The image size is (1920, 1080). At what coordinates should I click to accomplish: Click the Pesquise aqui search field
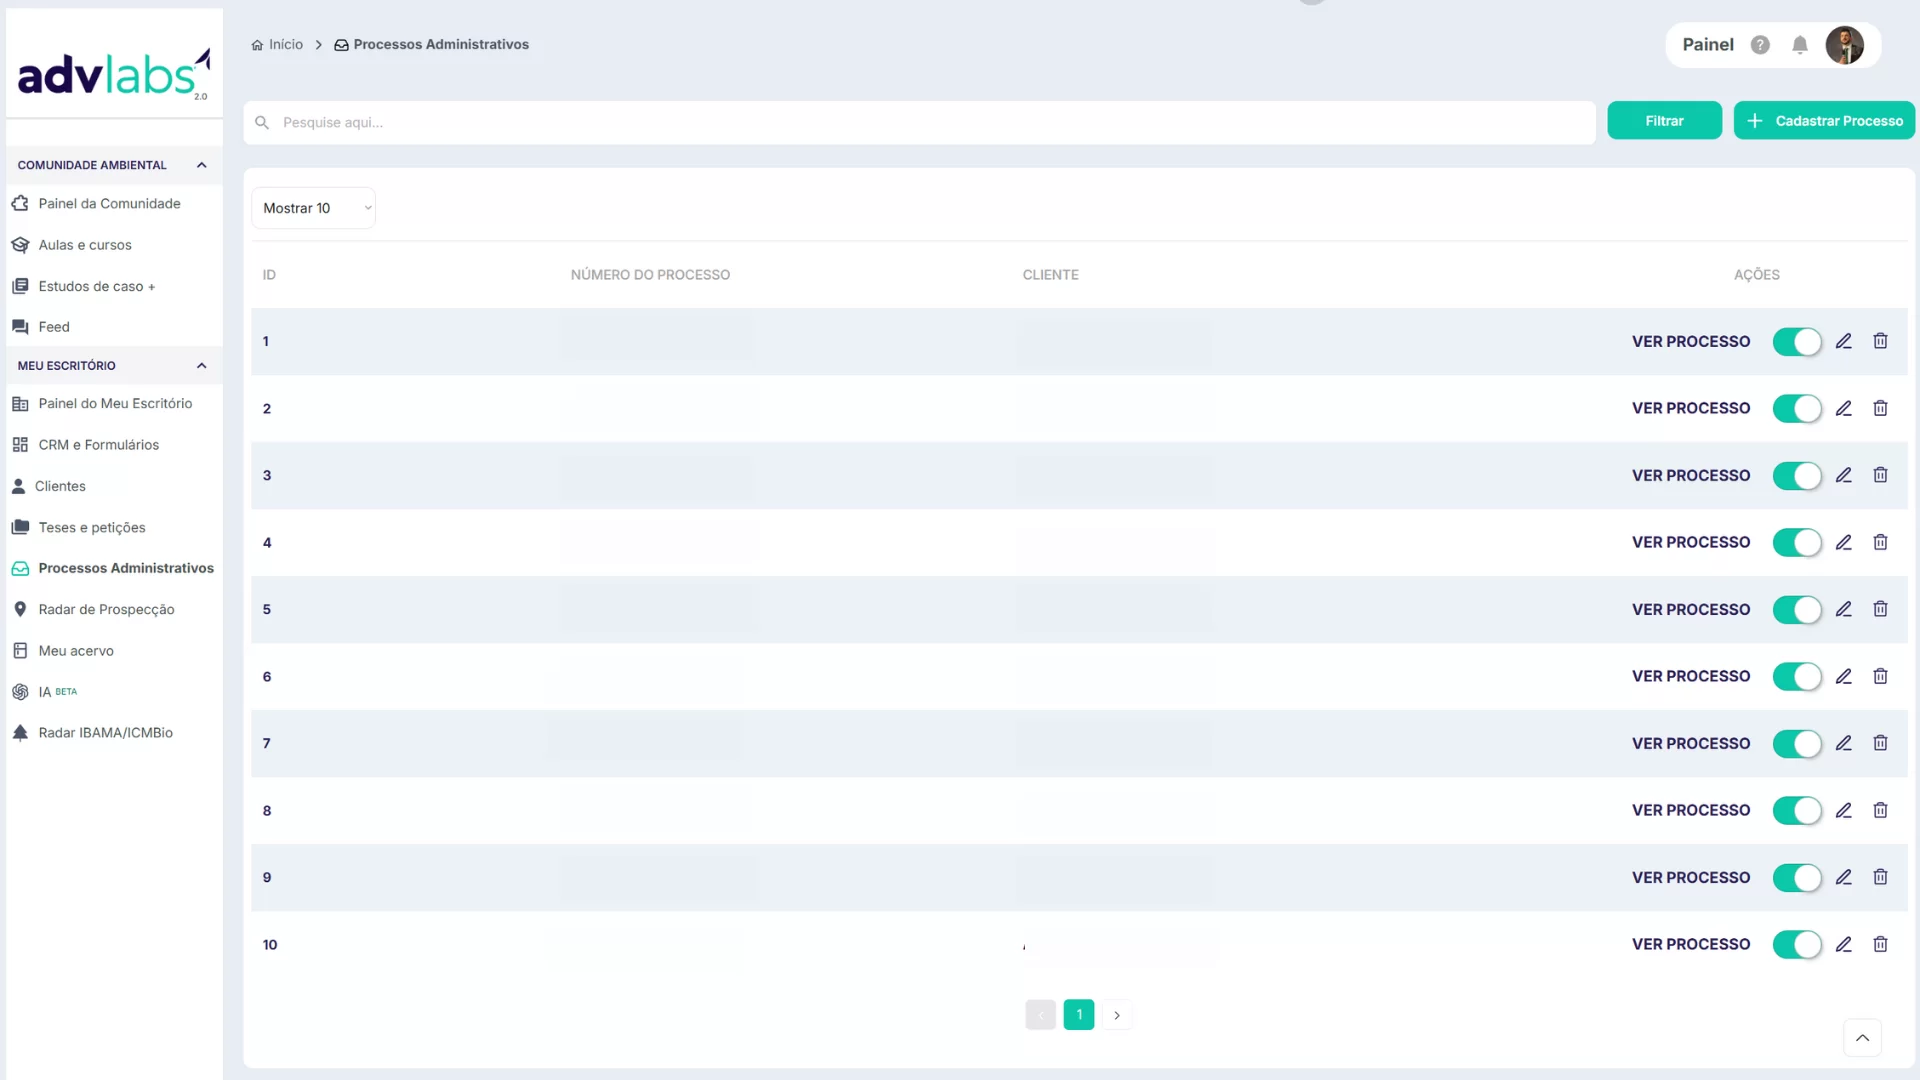[920, 122]
